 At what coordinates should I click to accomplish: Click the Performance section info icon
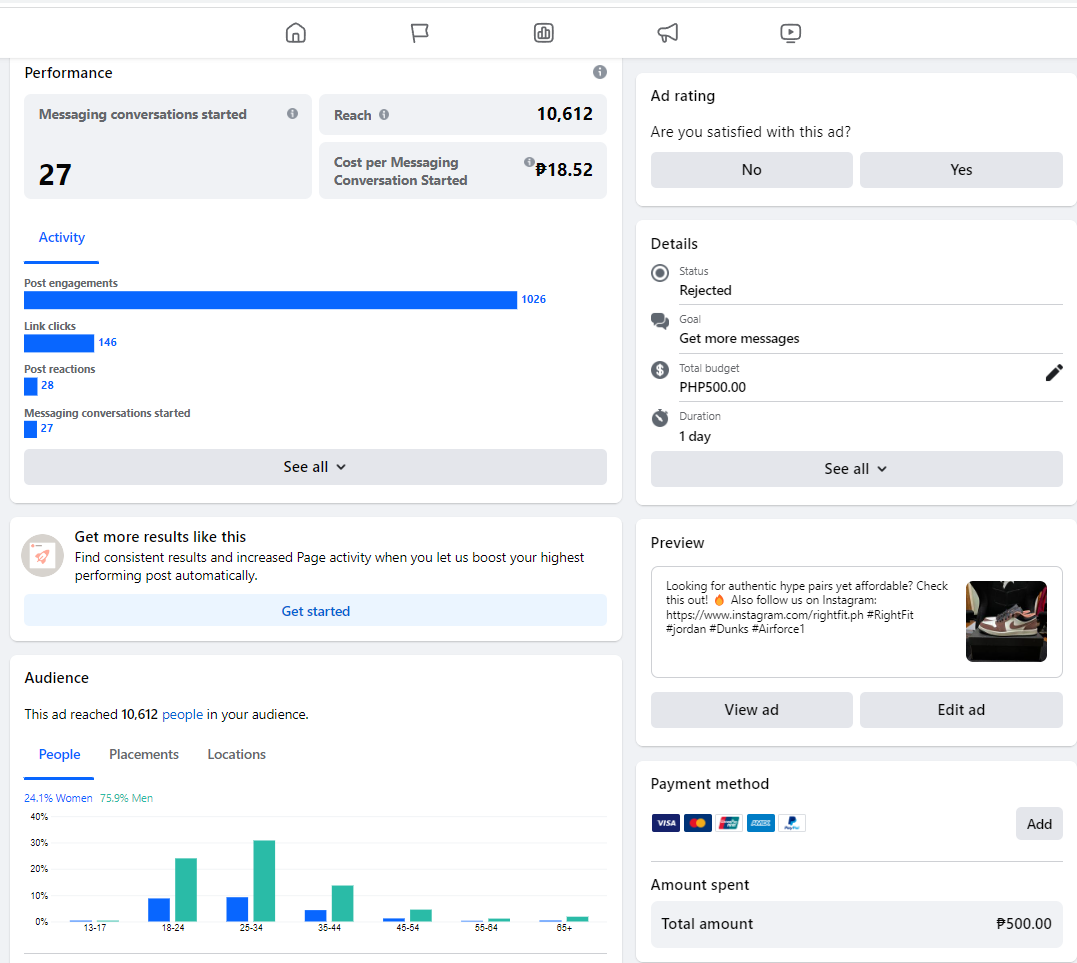point(600,72)
